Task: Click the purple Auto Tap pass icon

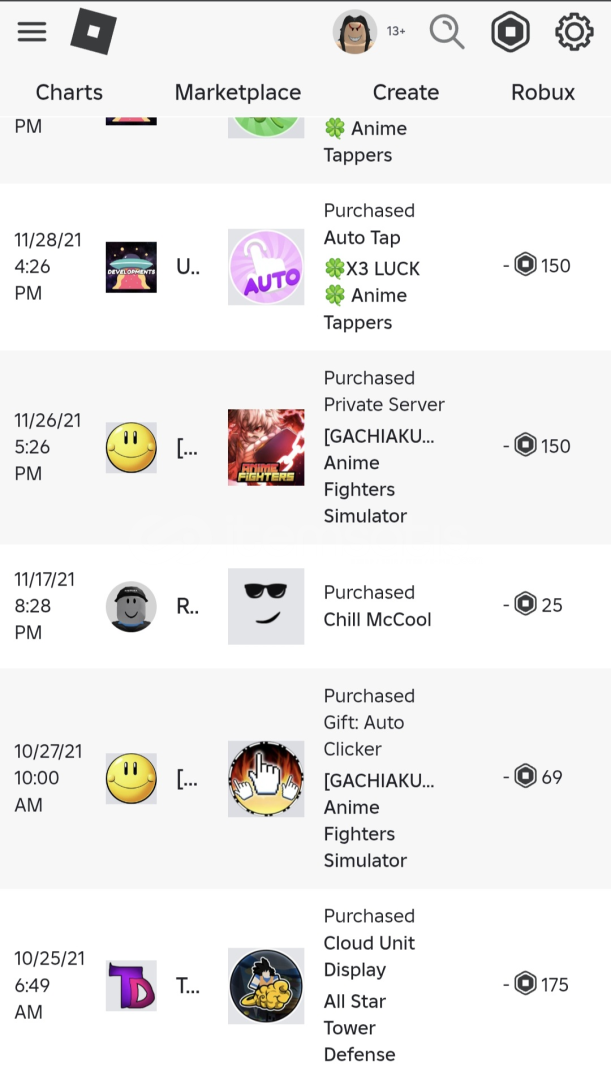Action: (x=266, y=267)
